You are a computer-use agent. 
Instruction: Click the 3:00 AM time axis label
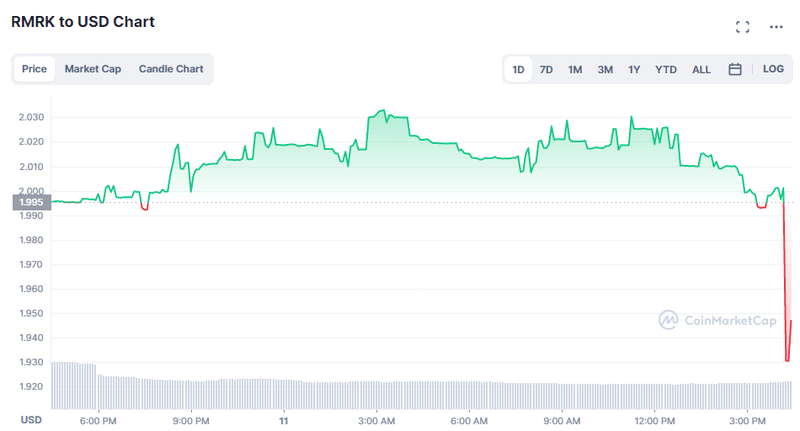coord(375,420)
